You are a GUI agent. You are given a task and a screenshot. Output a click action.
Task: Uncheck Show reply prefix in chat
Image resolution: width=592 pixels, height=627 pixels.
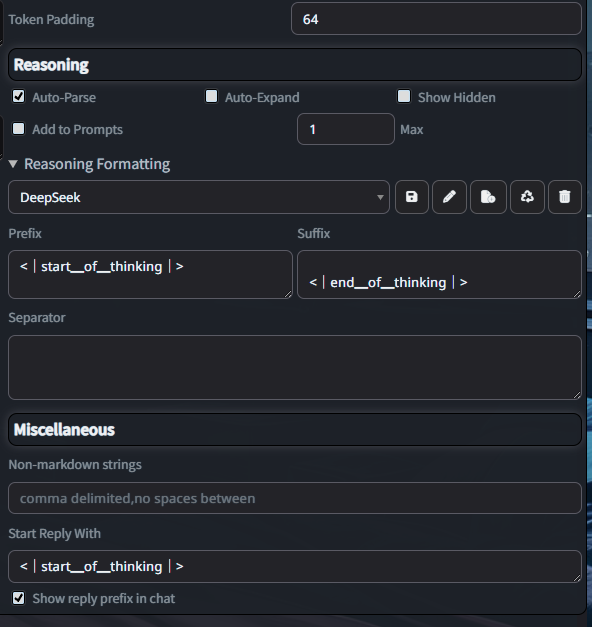pyautogui.click(x=18, y=598)
